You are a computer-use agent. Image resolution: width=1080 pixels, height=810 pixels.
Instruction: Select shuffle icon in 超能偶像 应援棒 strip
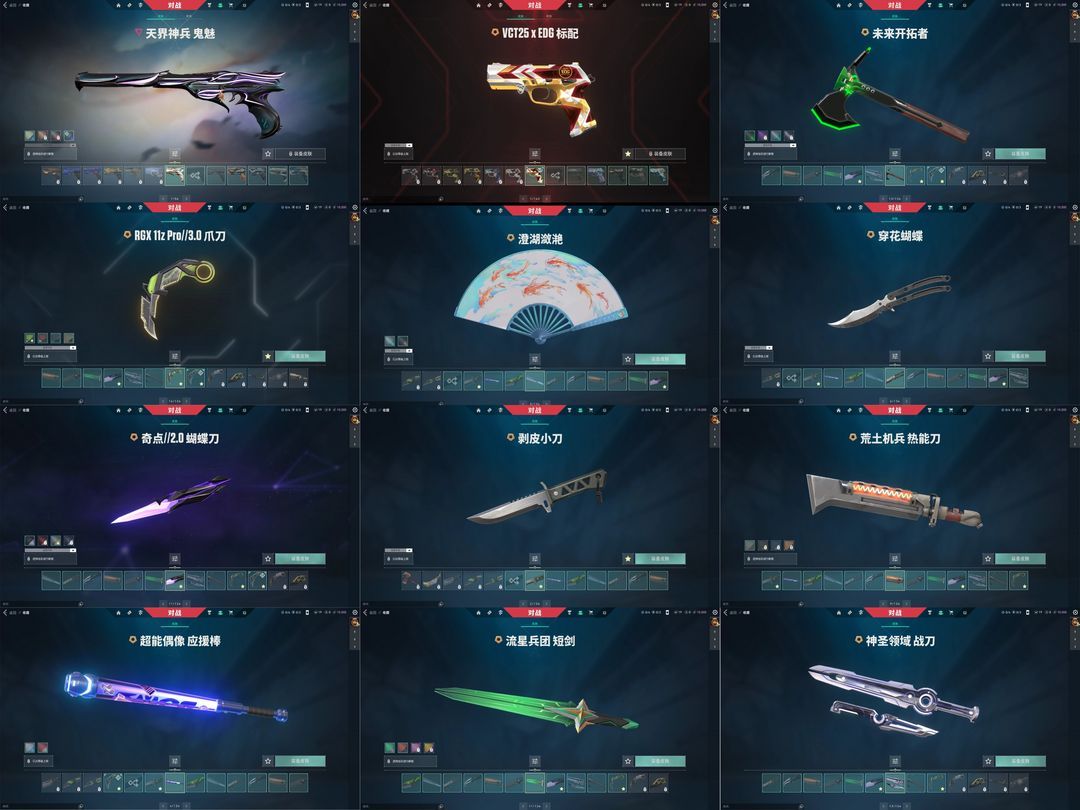(x=134, y=783)
